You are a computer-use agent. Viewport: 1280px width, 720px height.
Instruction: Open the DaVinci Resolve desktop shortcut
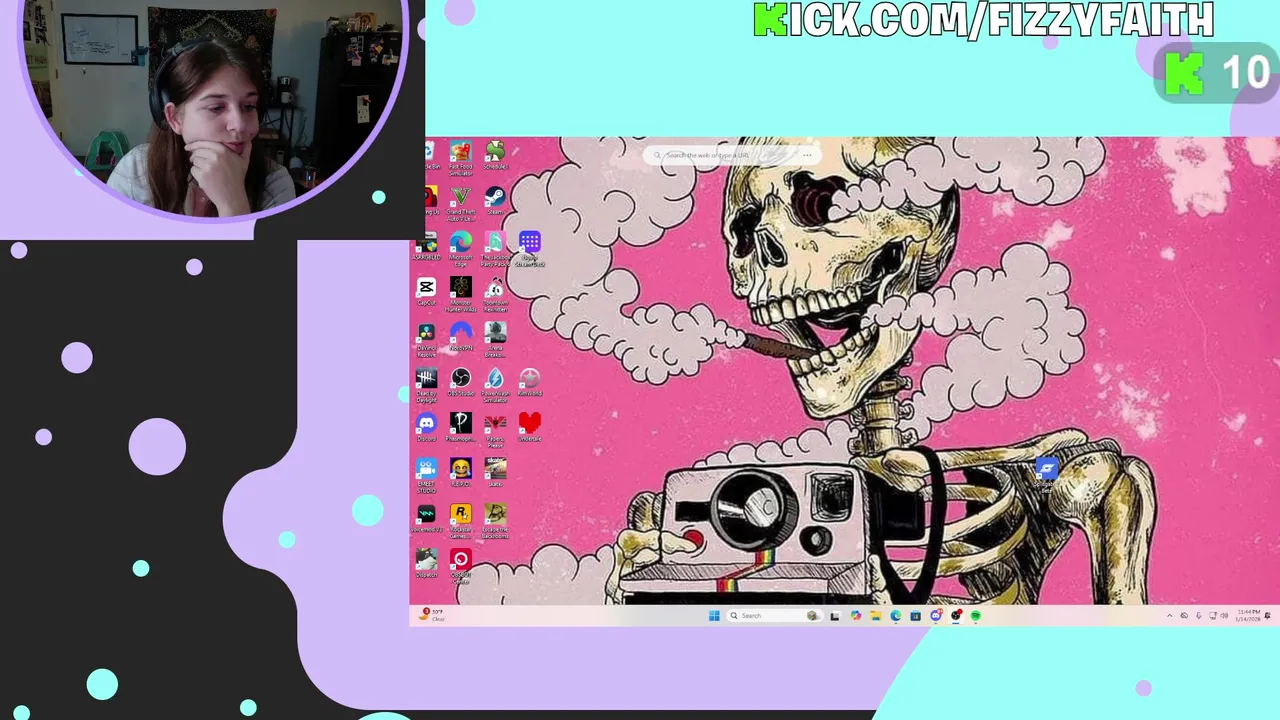pyautogui.click(x=426, y=340)
